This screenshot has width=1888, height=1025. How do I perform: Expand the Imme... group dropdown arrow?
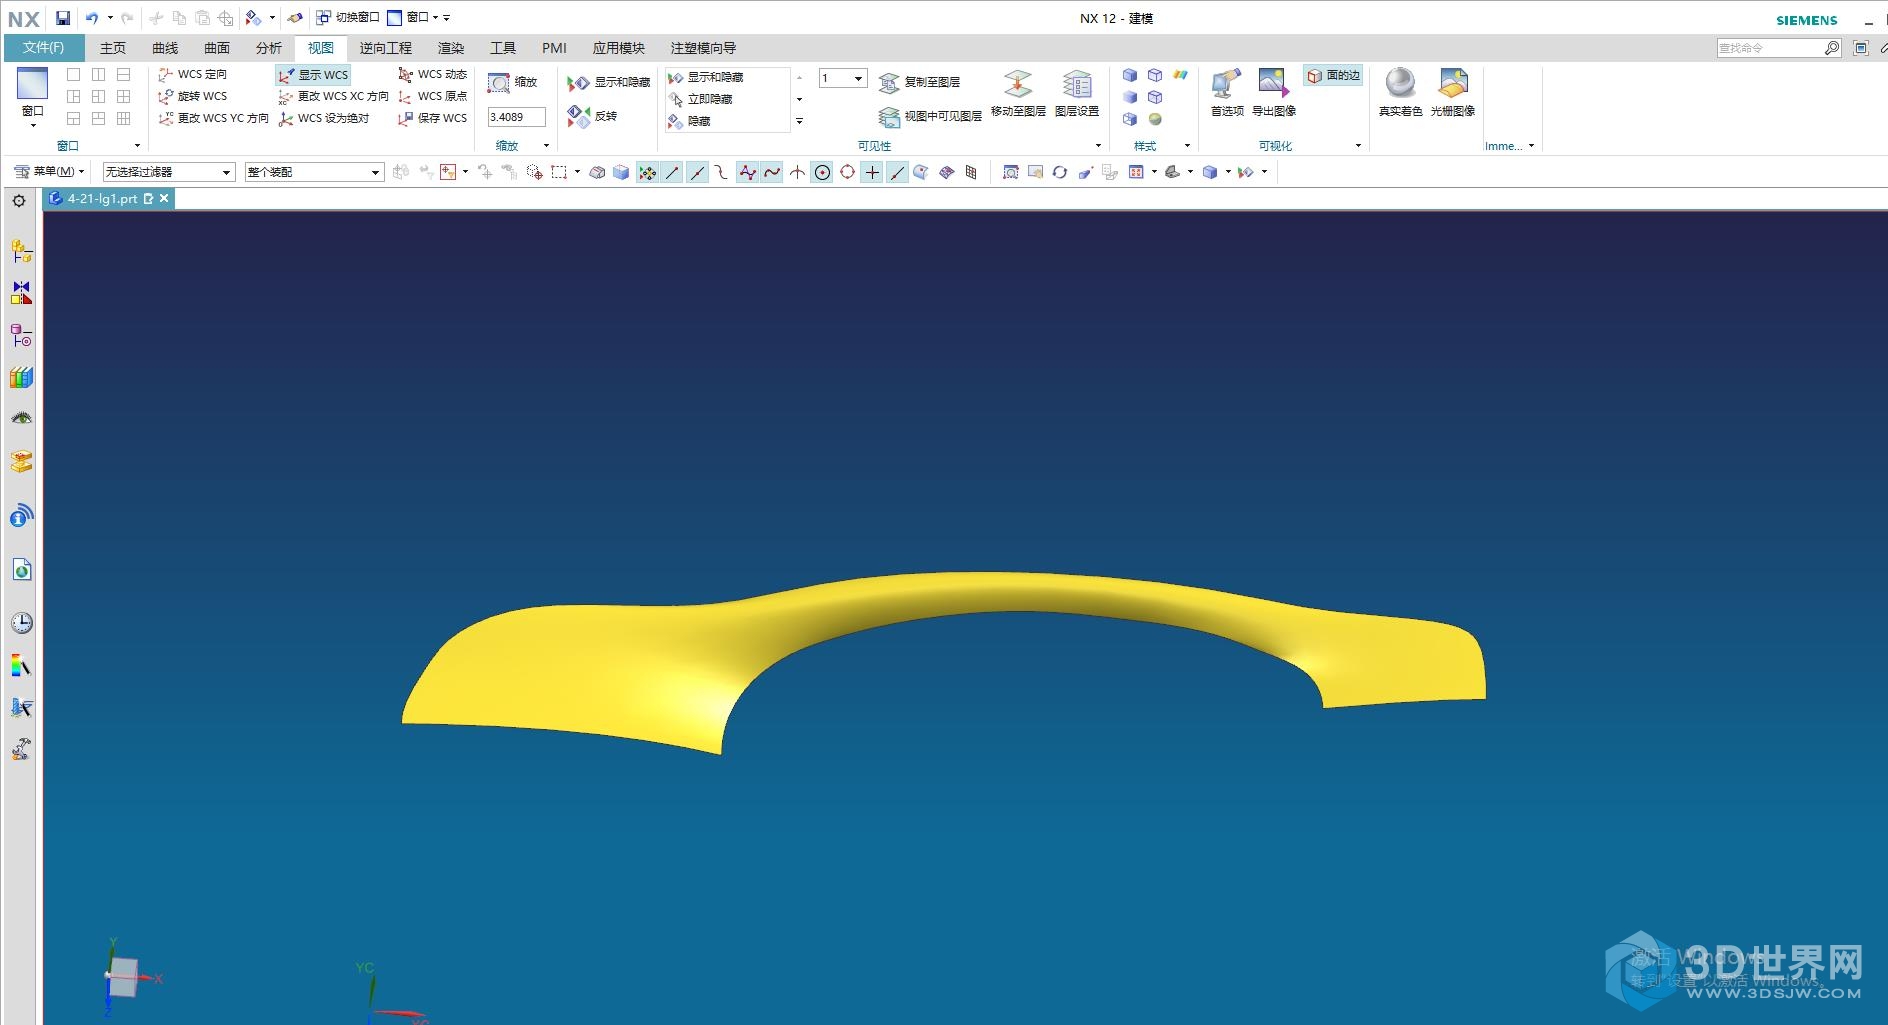[x=1531, y=146]
